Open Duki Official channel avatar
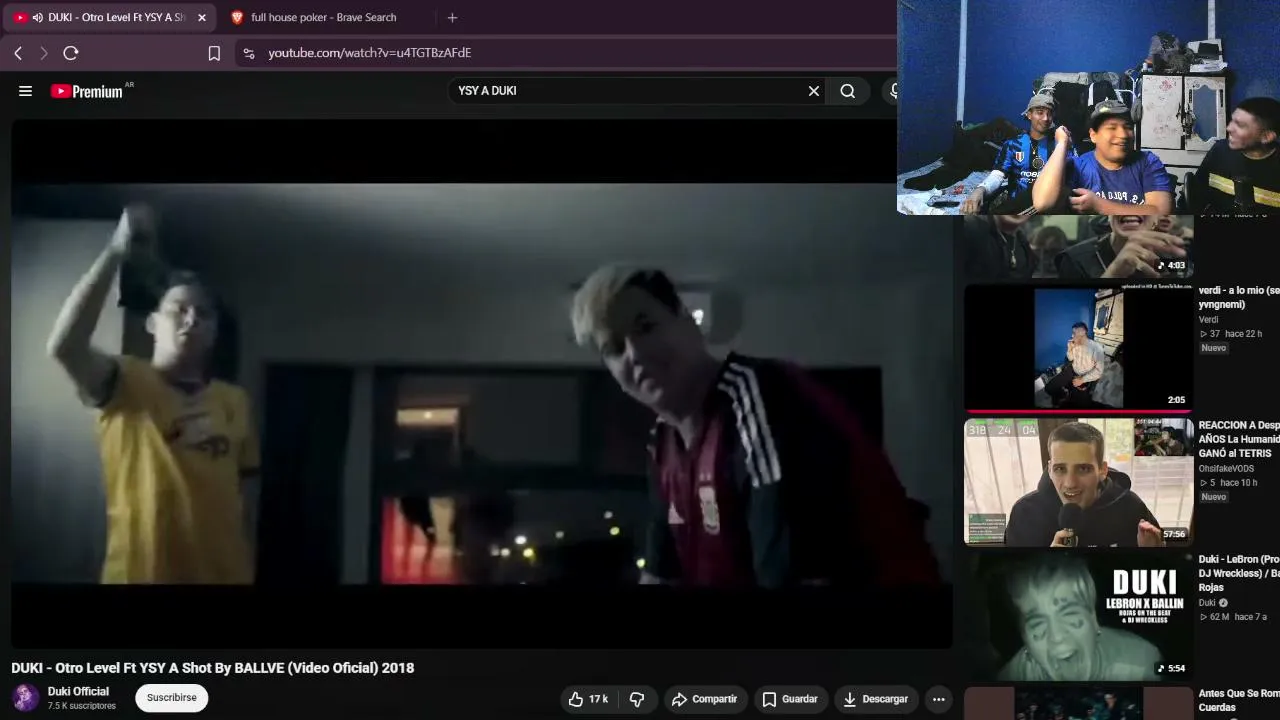 point(26,697)
